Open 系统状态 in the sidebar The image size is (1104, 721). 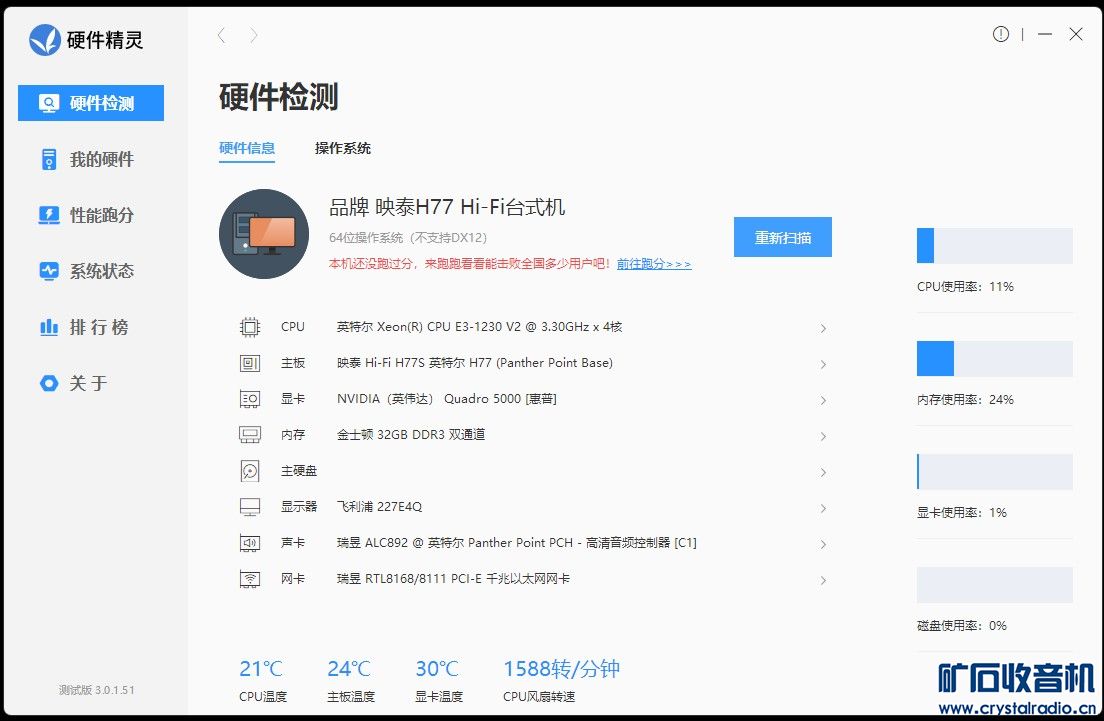click(91, 271)
